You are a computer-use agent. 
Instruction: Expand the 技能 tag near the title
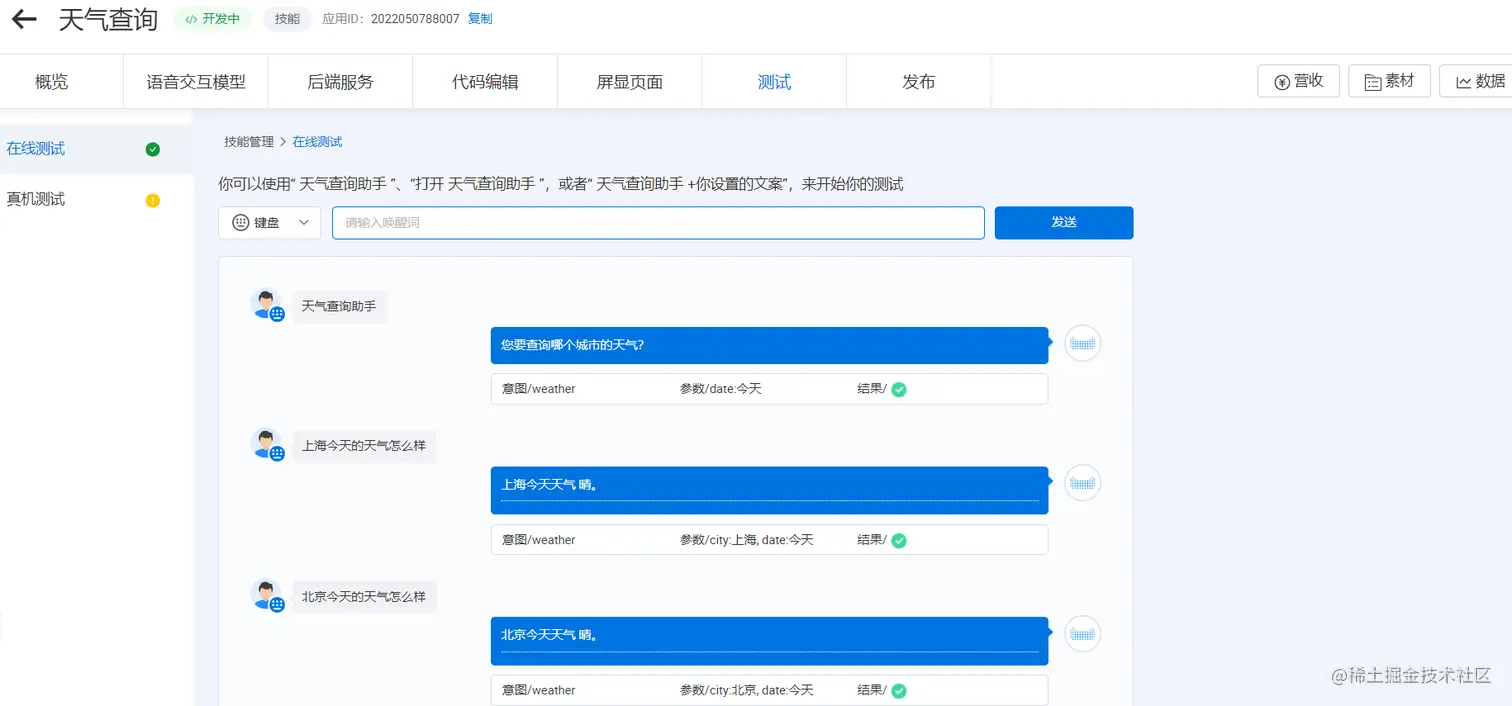coord(286,18)
